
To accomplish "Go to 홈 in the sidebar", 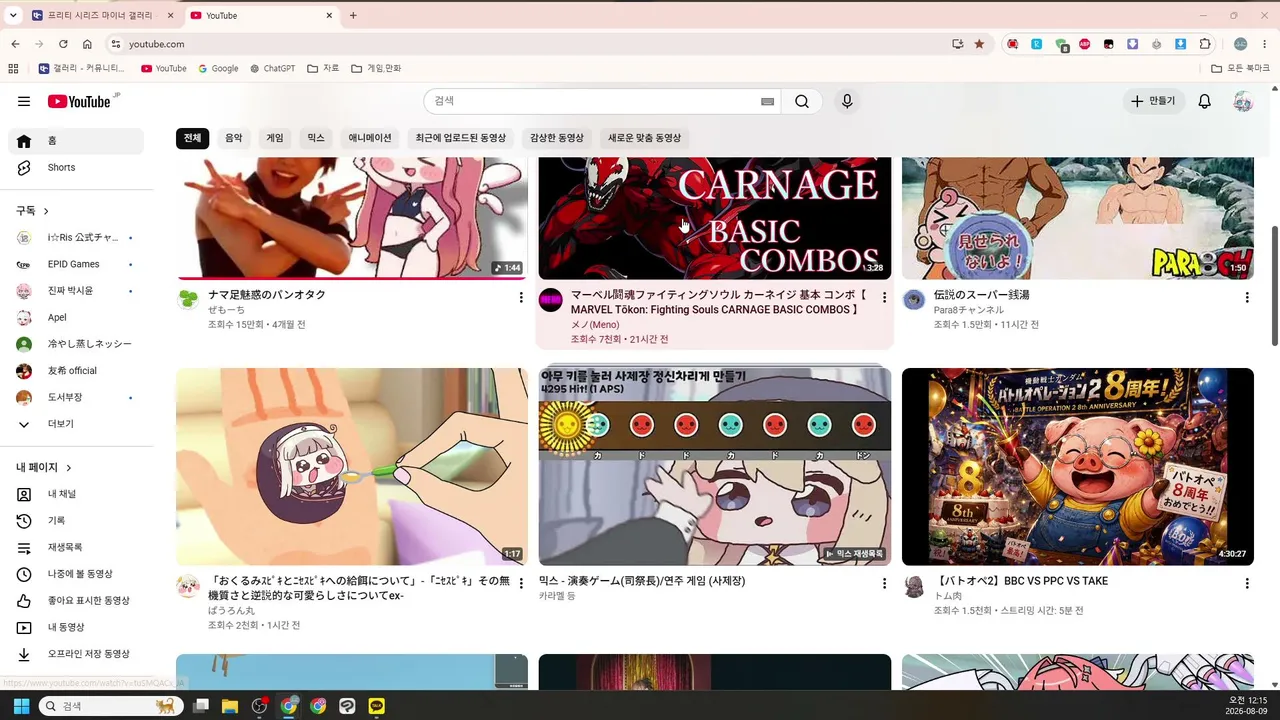I will [x=76, y=141].
